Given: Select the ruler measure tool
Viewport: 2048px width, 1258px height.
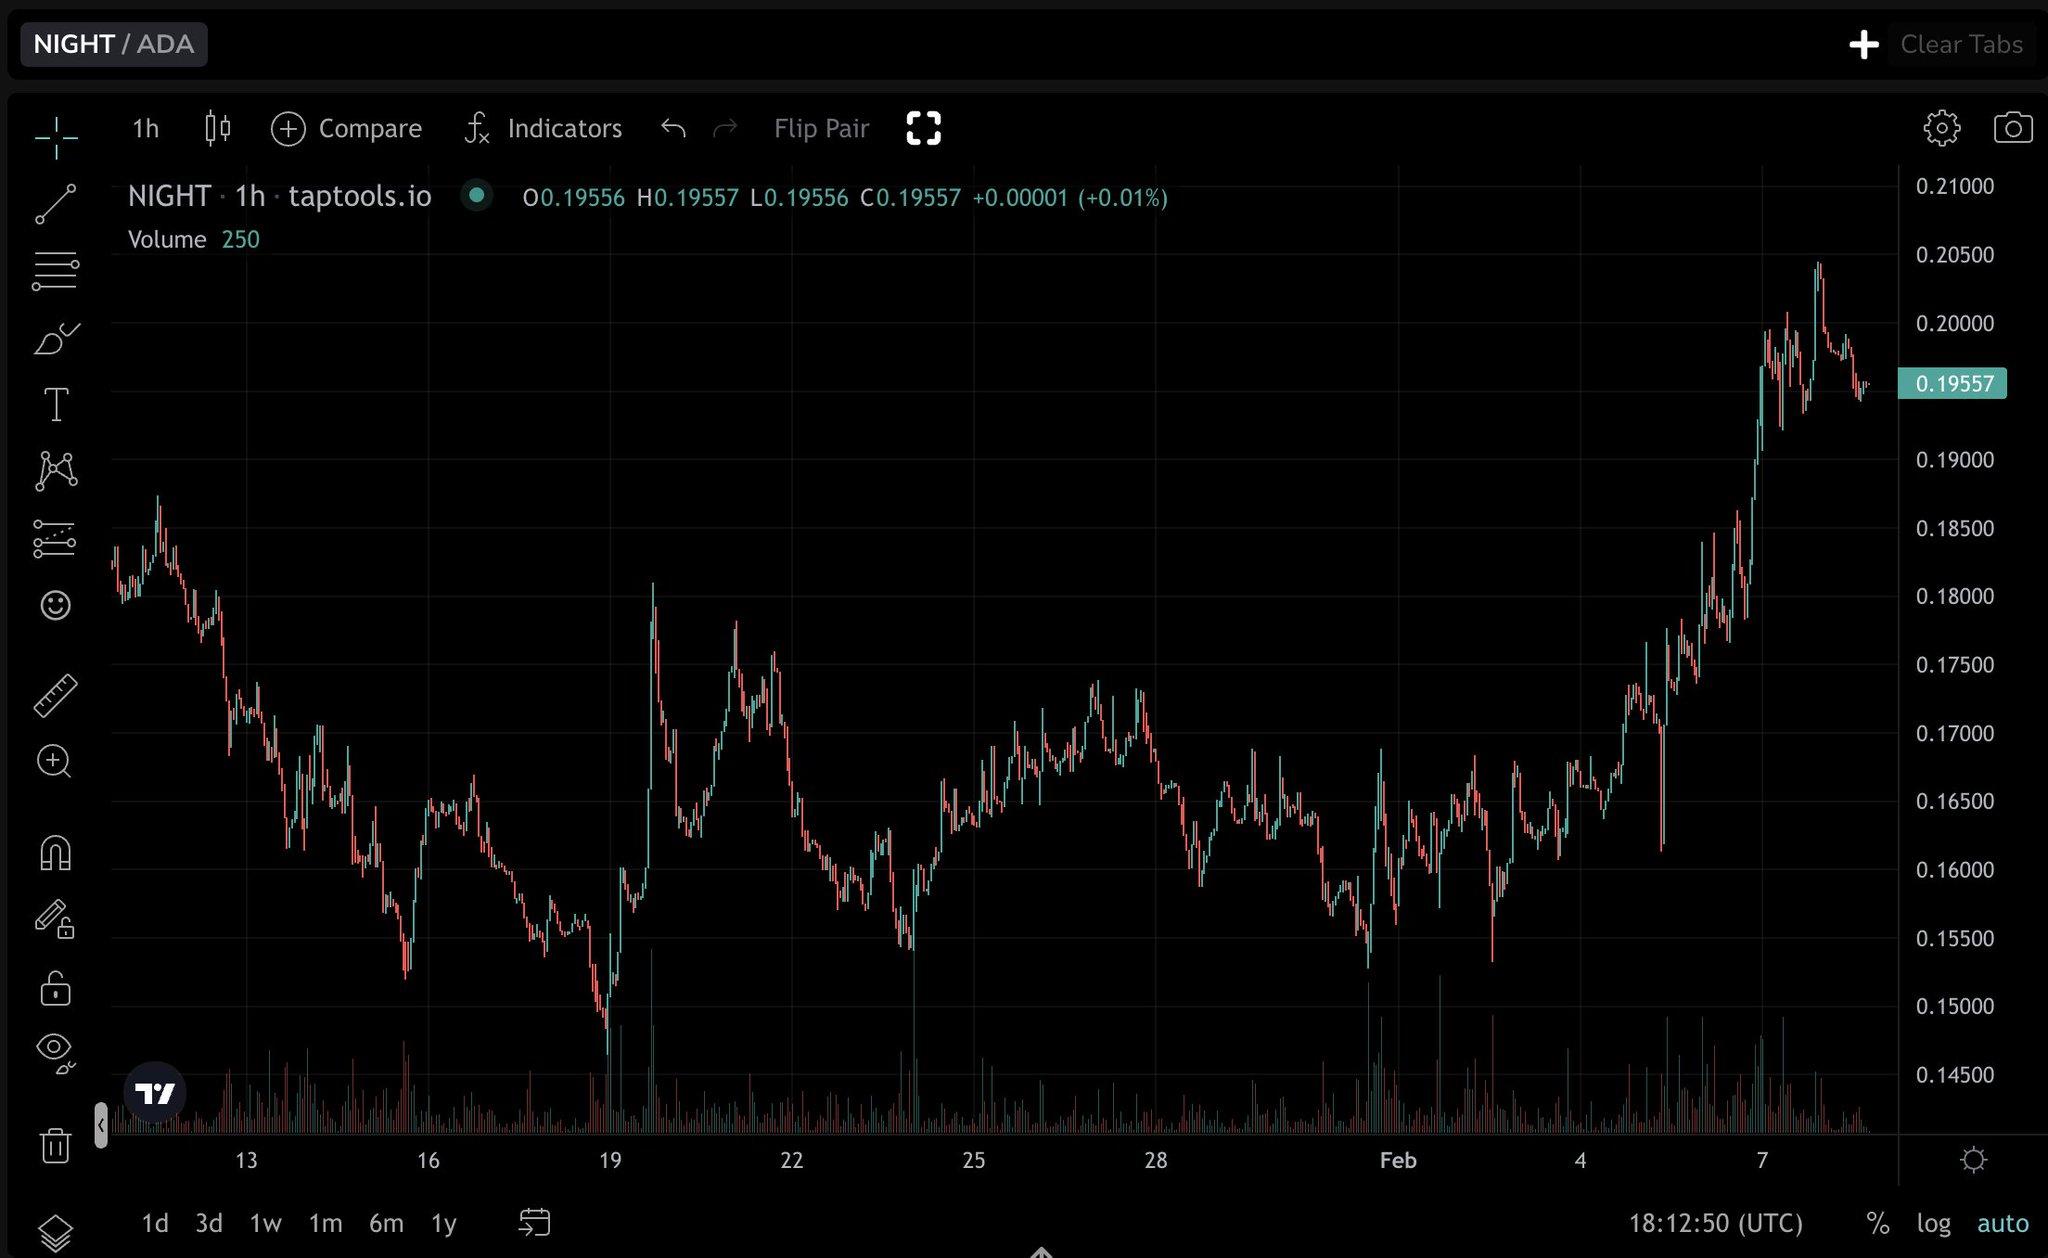Looking at the screenshot, I should pos(55,695).
